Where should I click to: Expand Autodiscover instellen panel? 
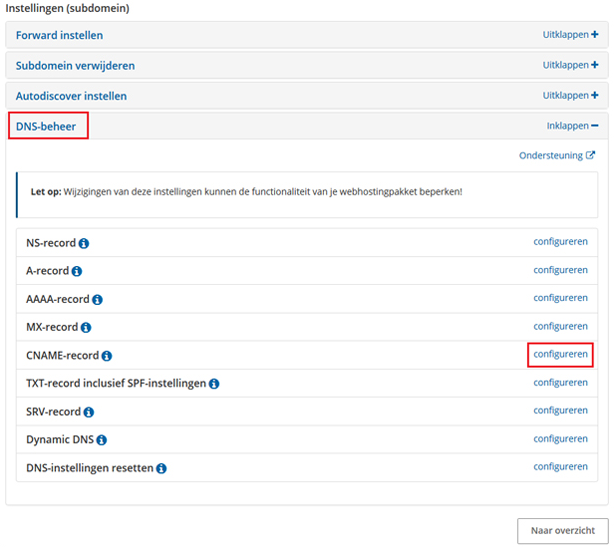[570, 95]
